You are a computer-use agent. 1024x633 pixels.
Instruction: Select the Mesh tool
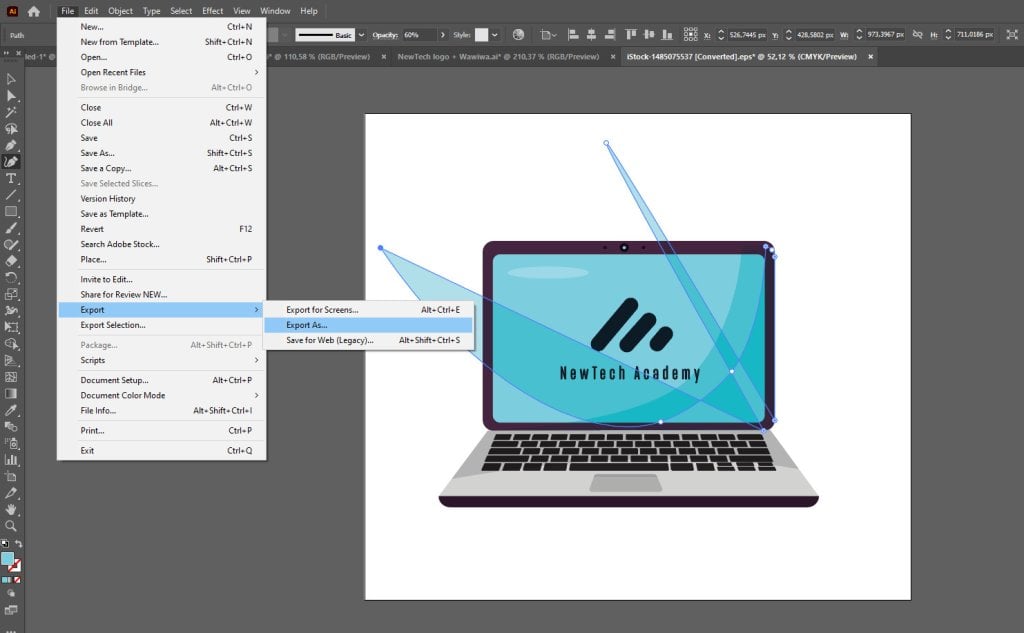[x=11, y=377]
